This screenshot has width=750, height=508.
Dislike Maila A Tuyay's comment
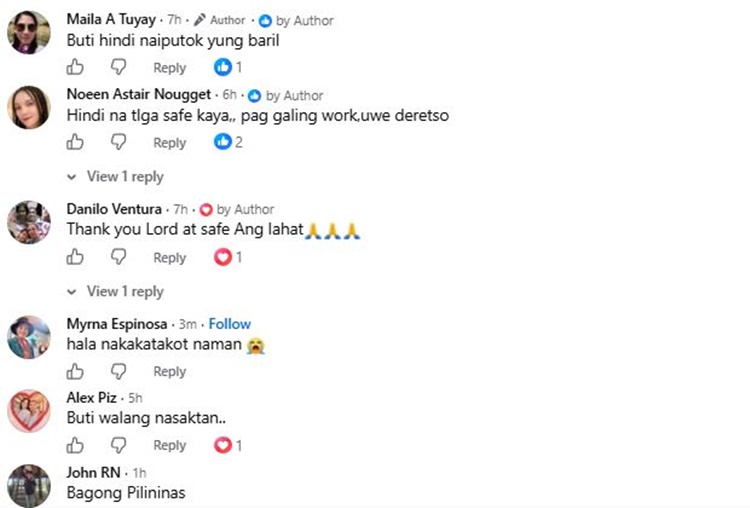[118, 67]
